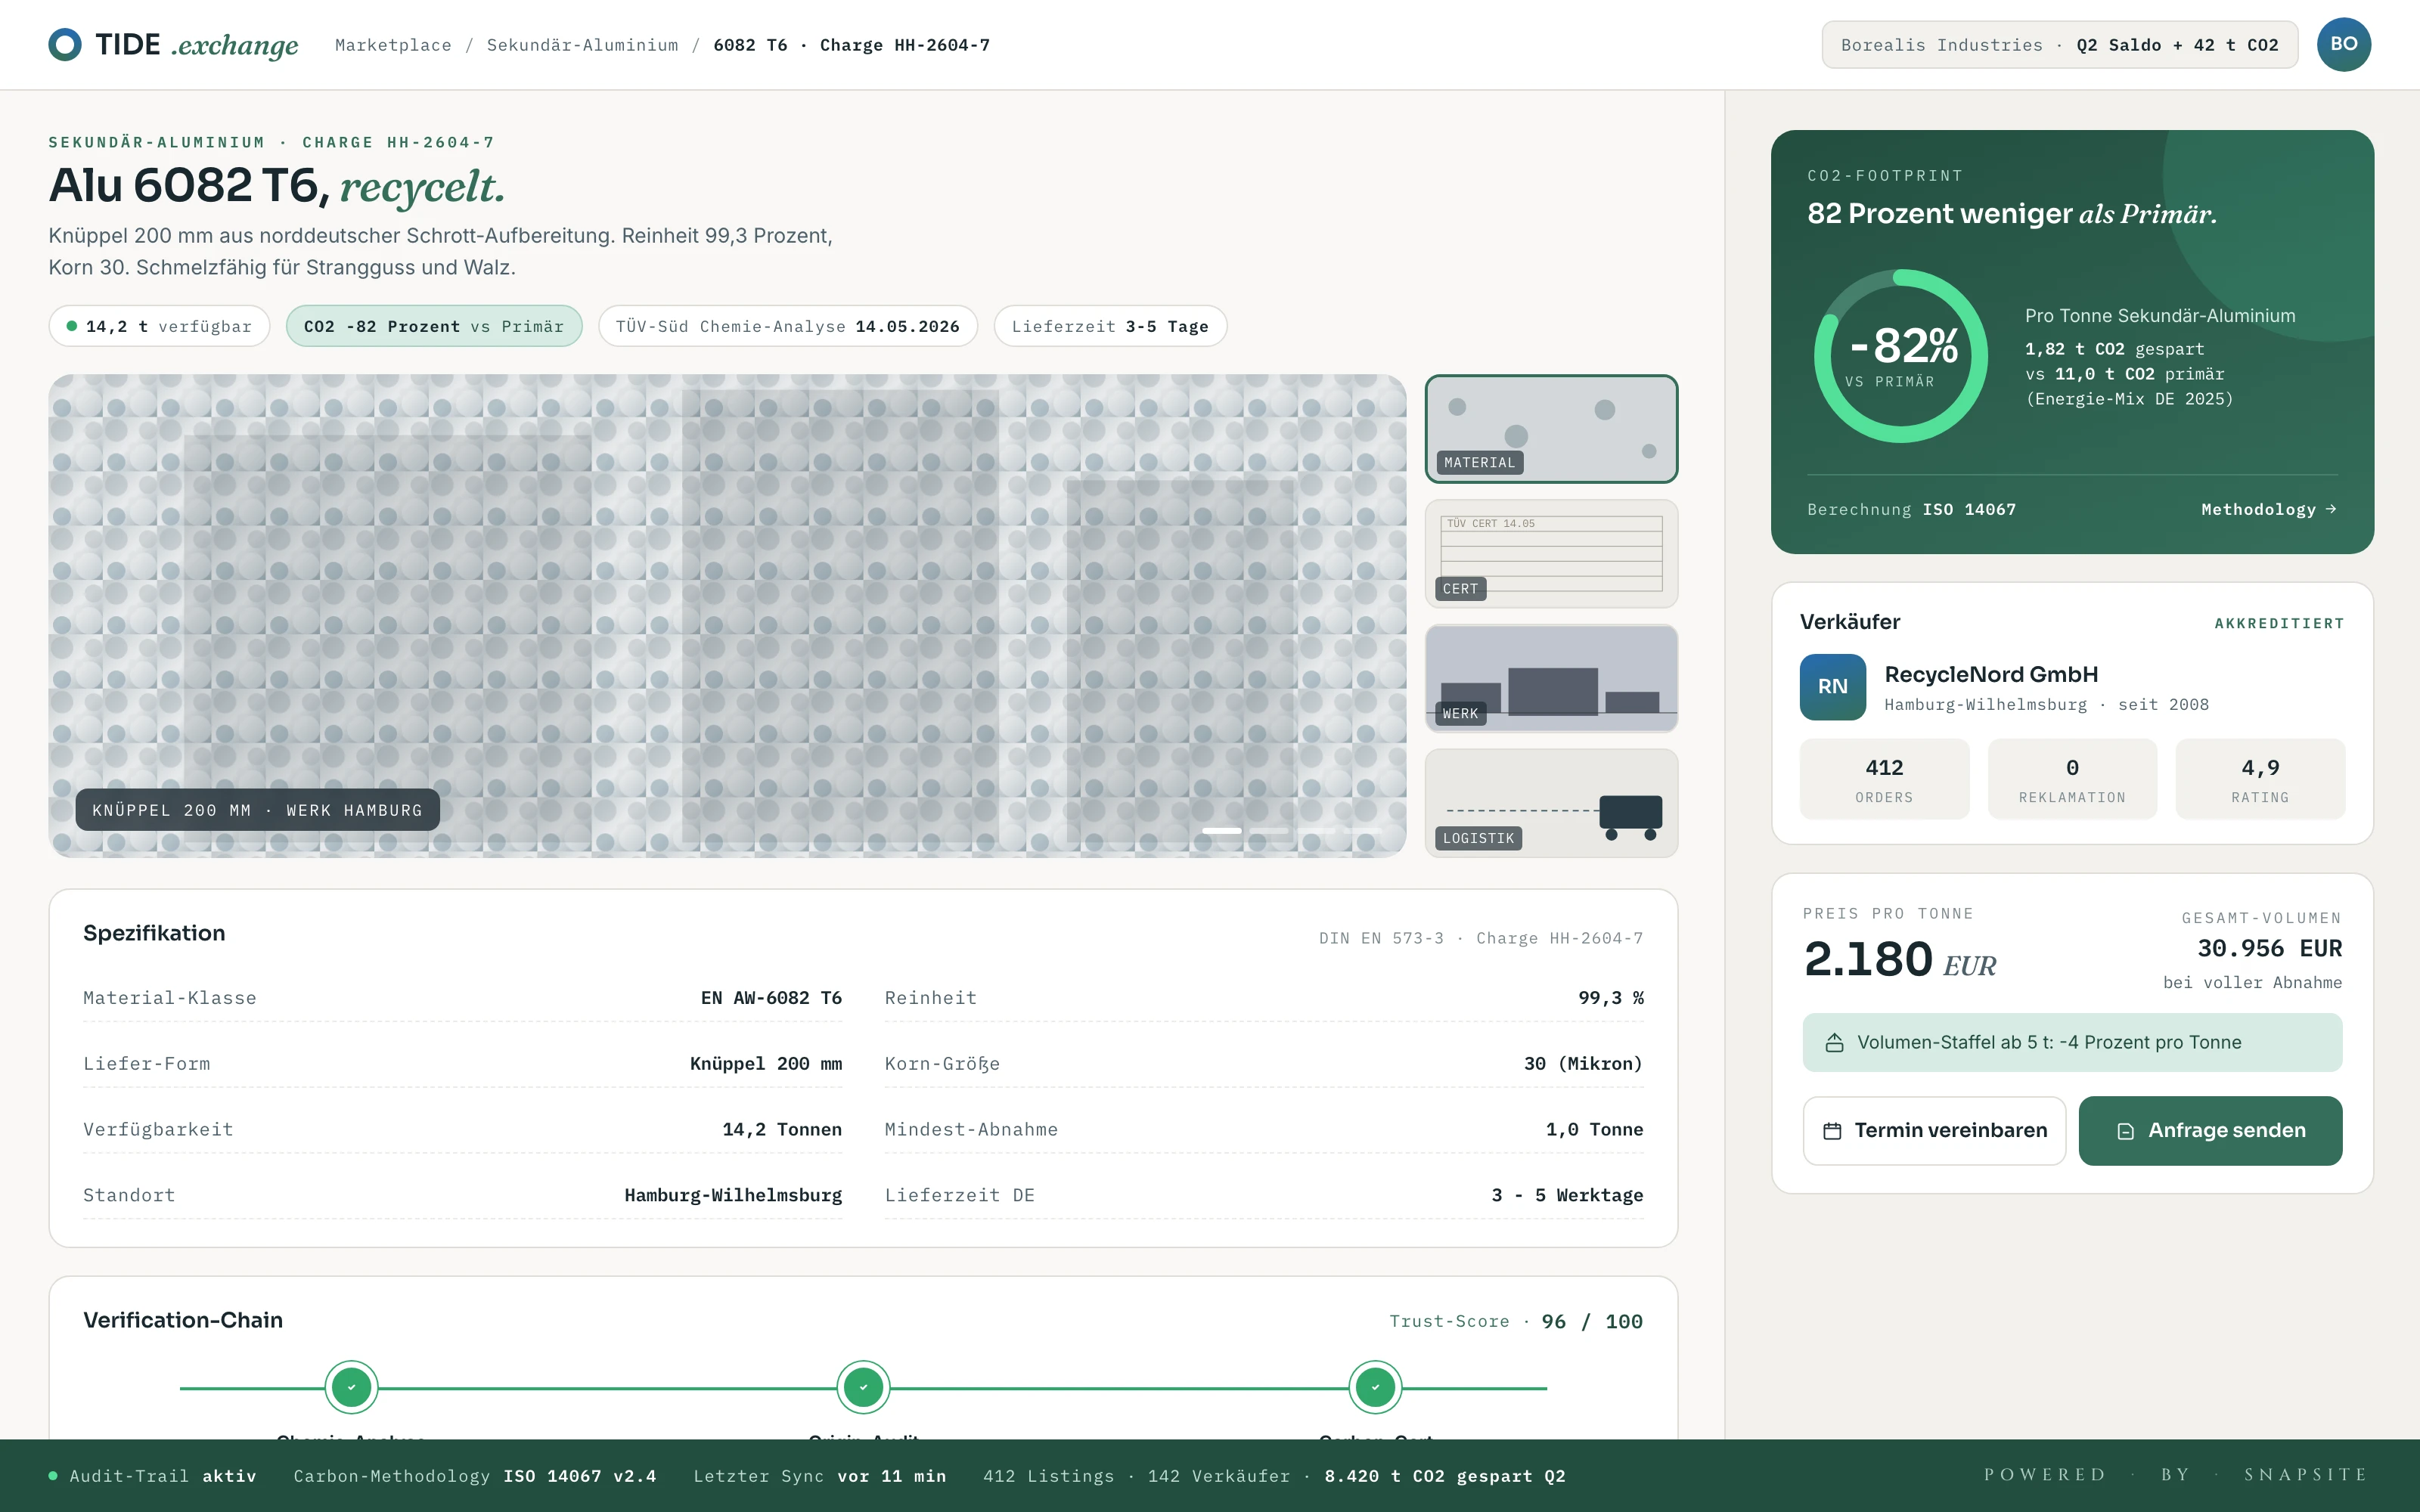This screenshot has height=1512, width=2420.
Task: Click POWERED BY SNAPSITE footer text
Action: [2176, 1475]
